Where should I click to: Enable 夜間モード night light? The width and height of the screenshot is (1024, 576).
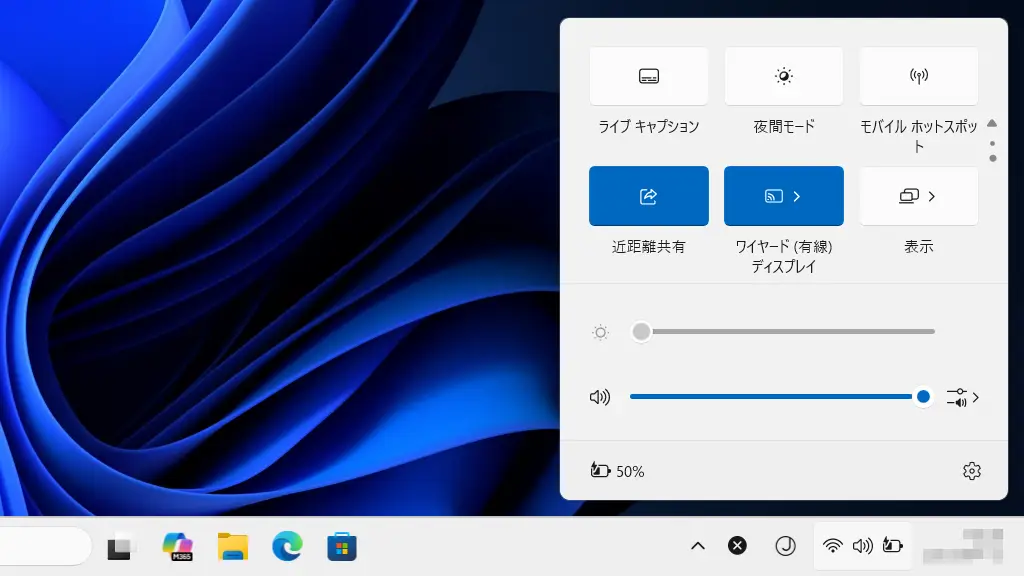pos(784,77)
